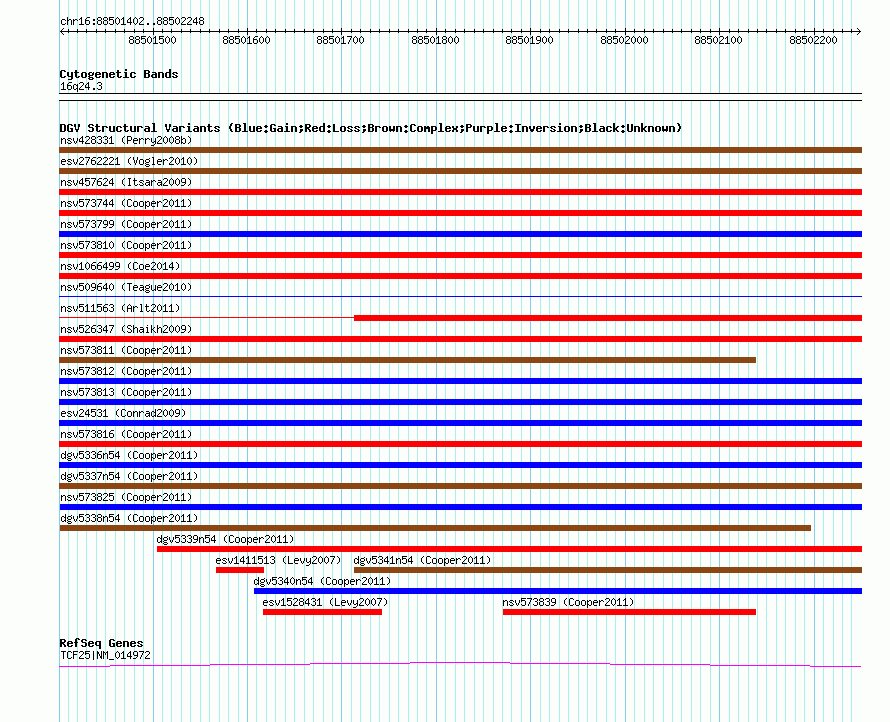Click the dgv5340n54 (Cooper2011) label

click(x=322, y=581)
